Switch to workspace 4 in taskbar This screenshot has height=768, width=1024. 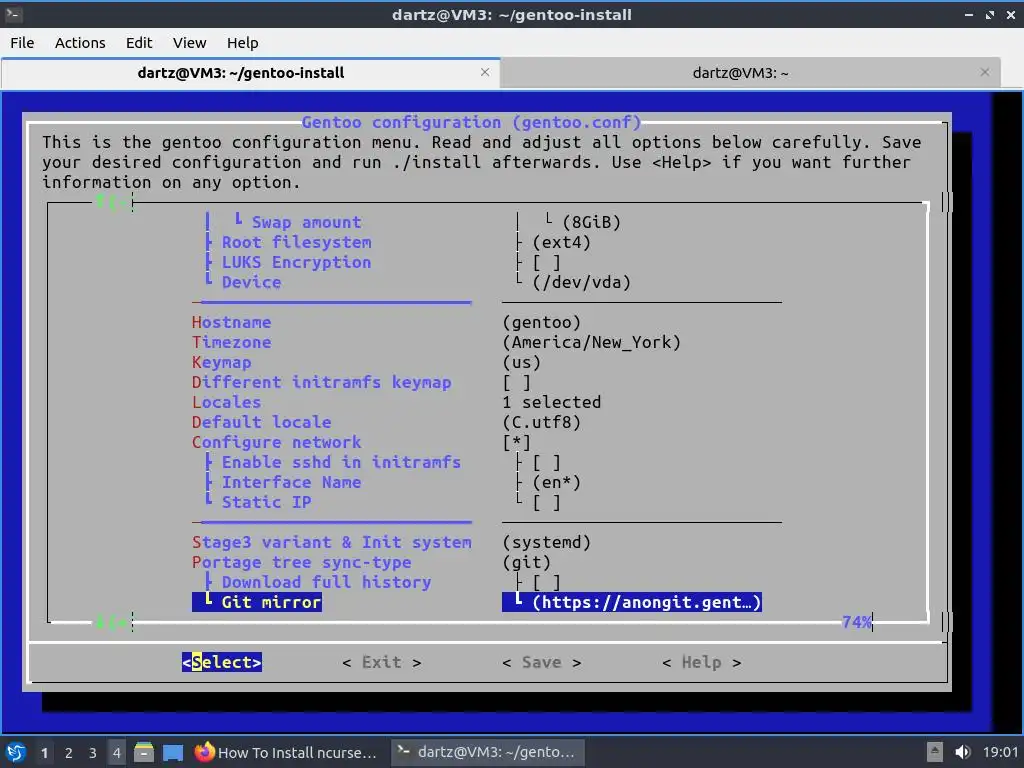click(x=117, y=752)
